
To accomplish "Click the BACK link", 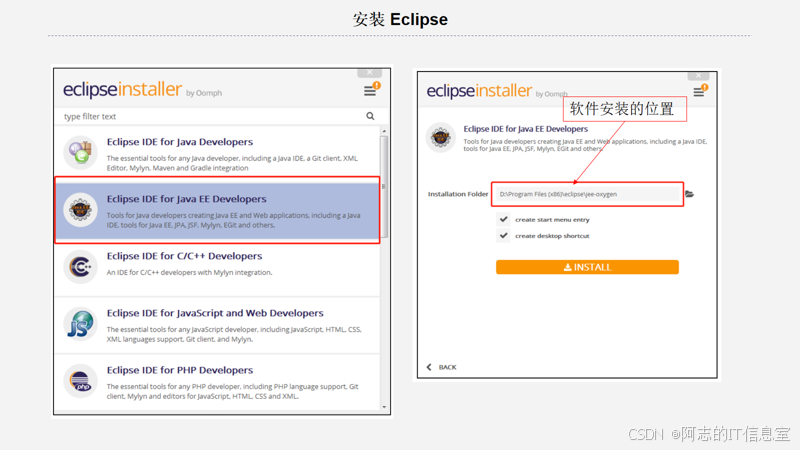I will 447,367.
